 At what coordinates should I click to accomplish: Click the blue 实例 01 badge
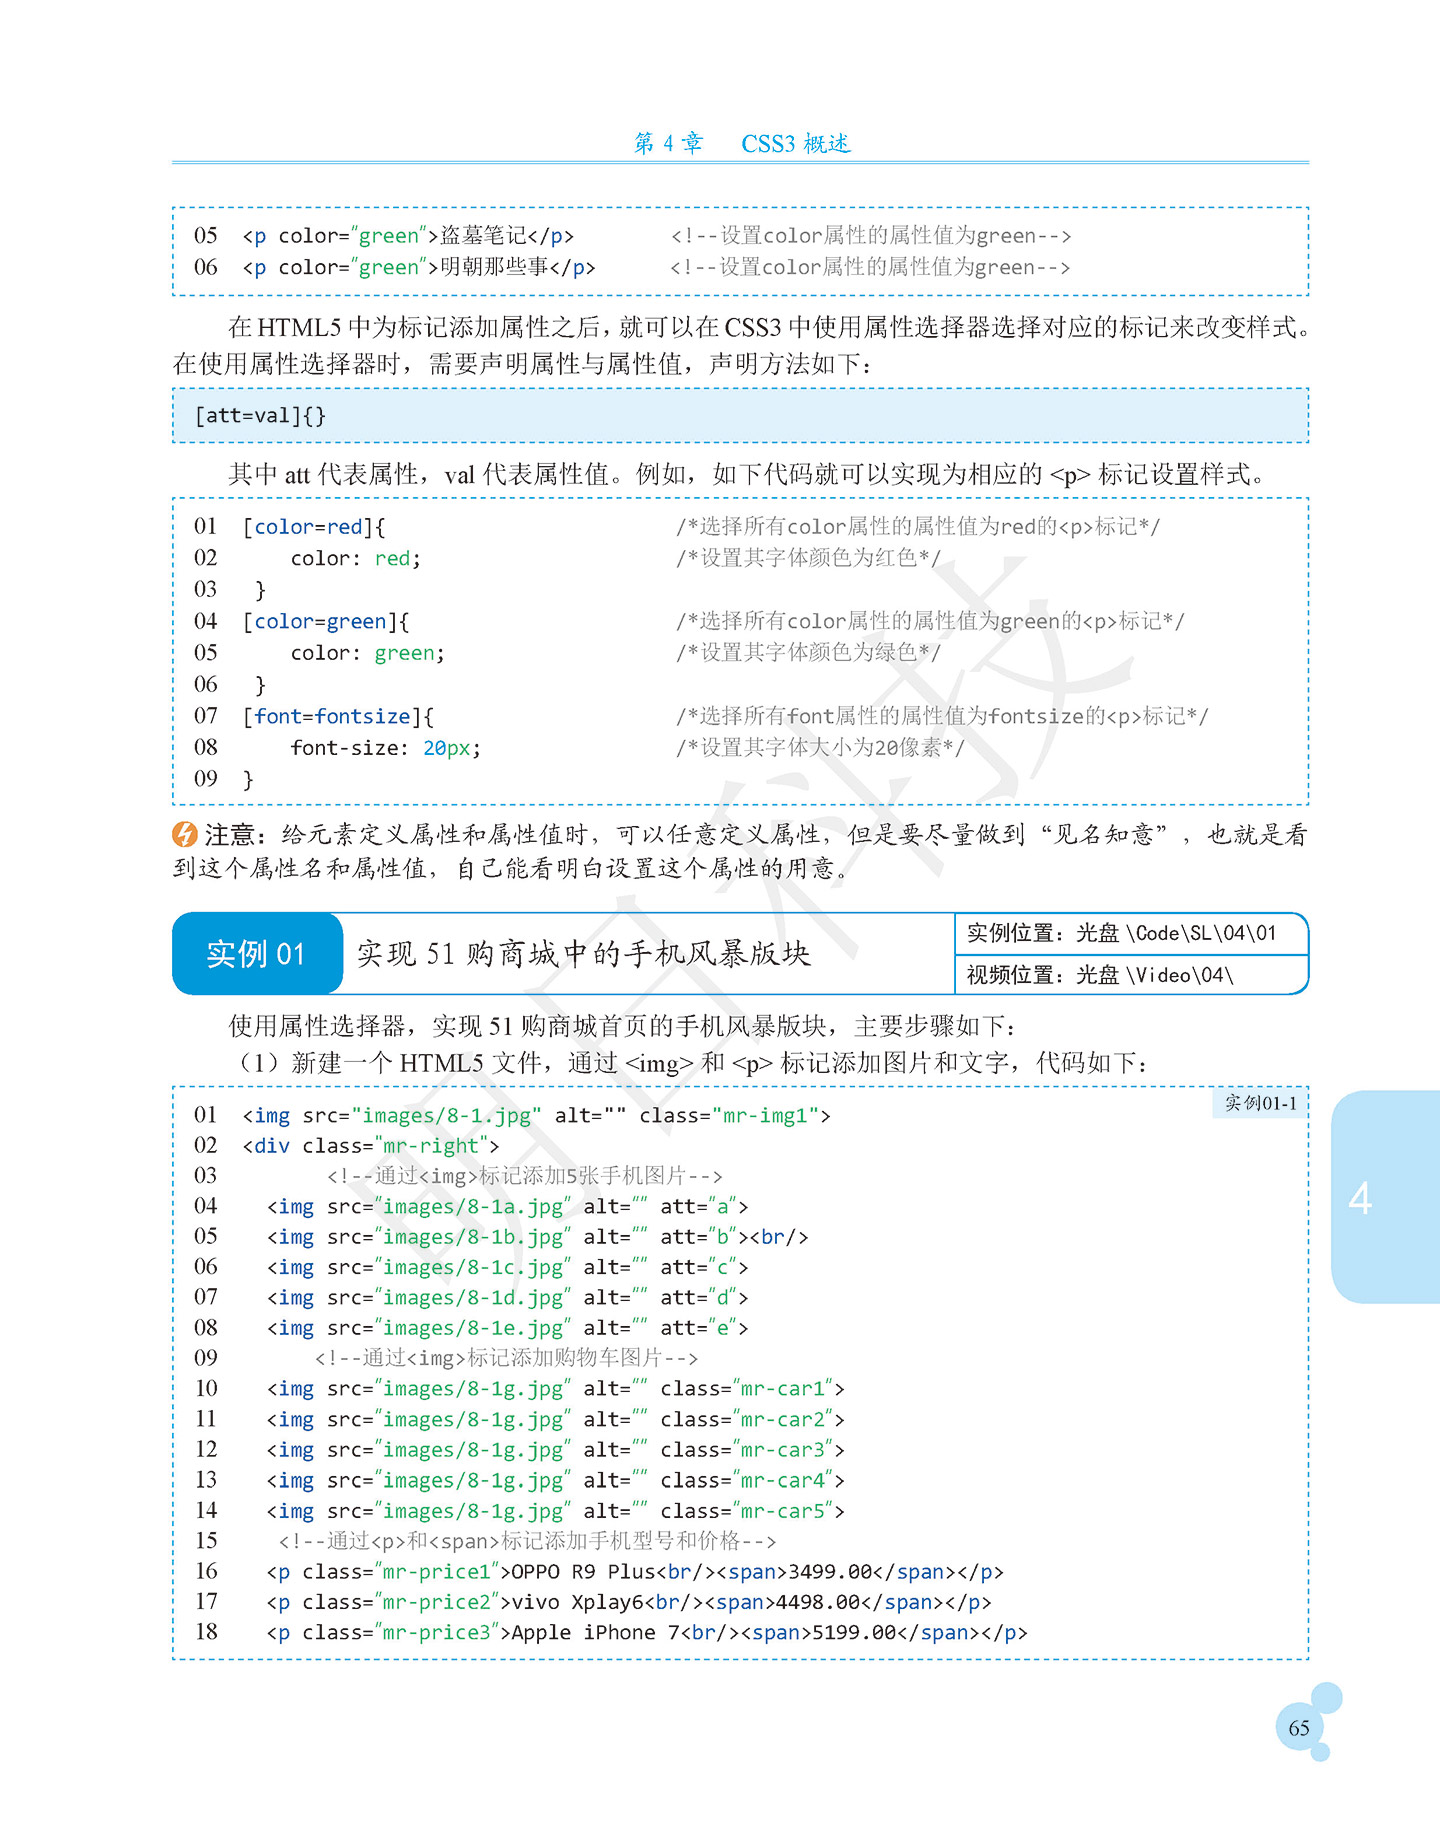pos(257,953)
